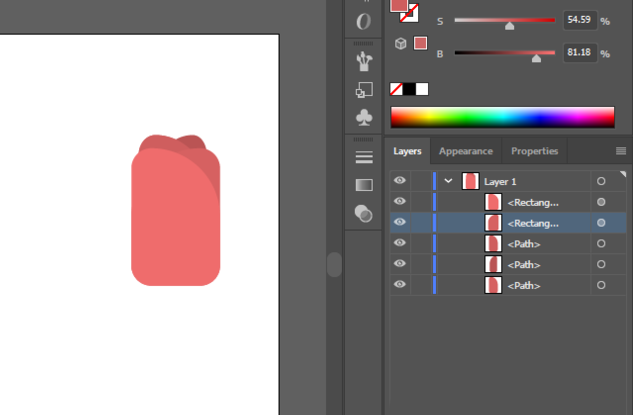Click the small red in-web-color swatch

(x=420, y=43)
